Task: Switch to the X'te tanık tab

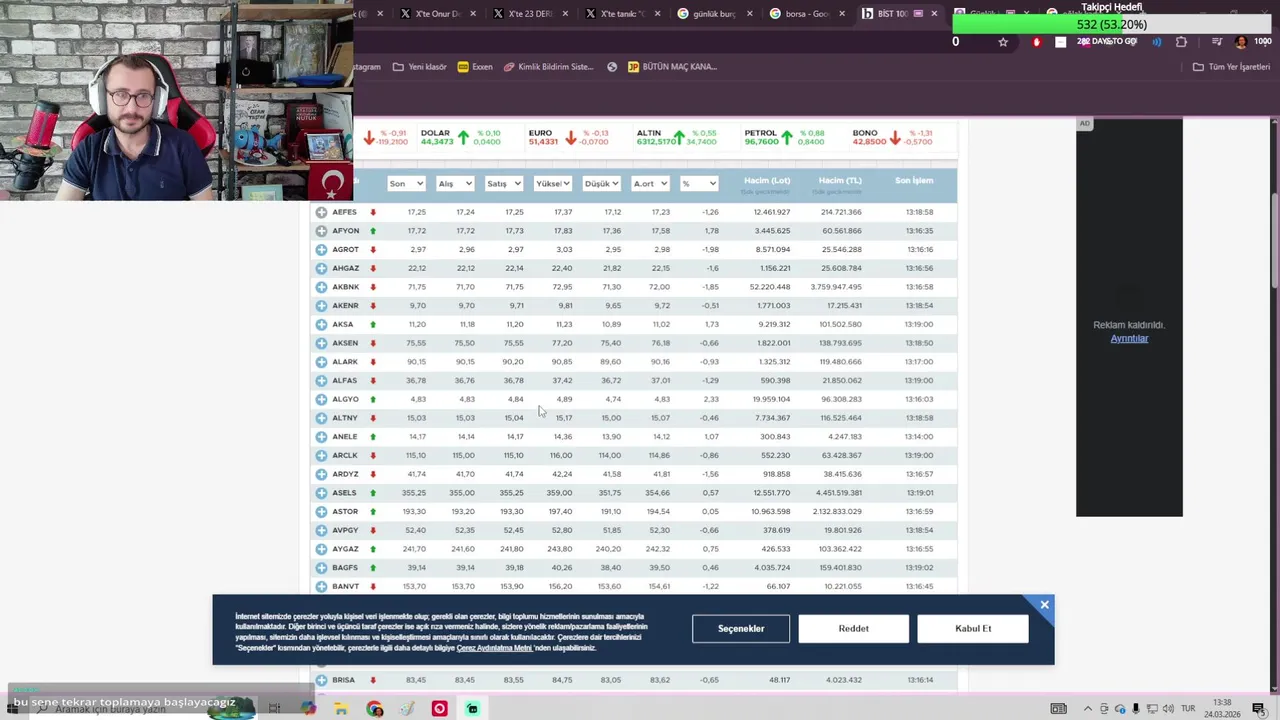Action: point(620,14)
